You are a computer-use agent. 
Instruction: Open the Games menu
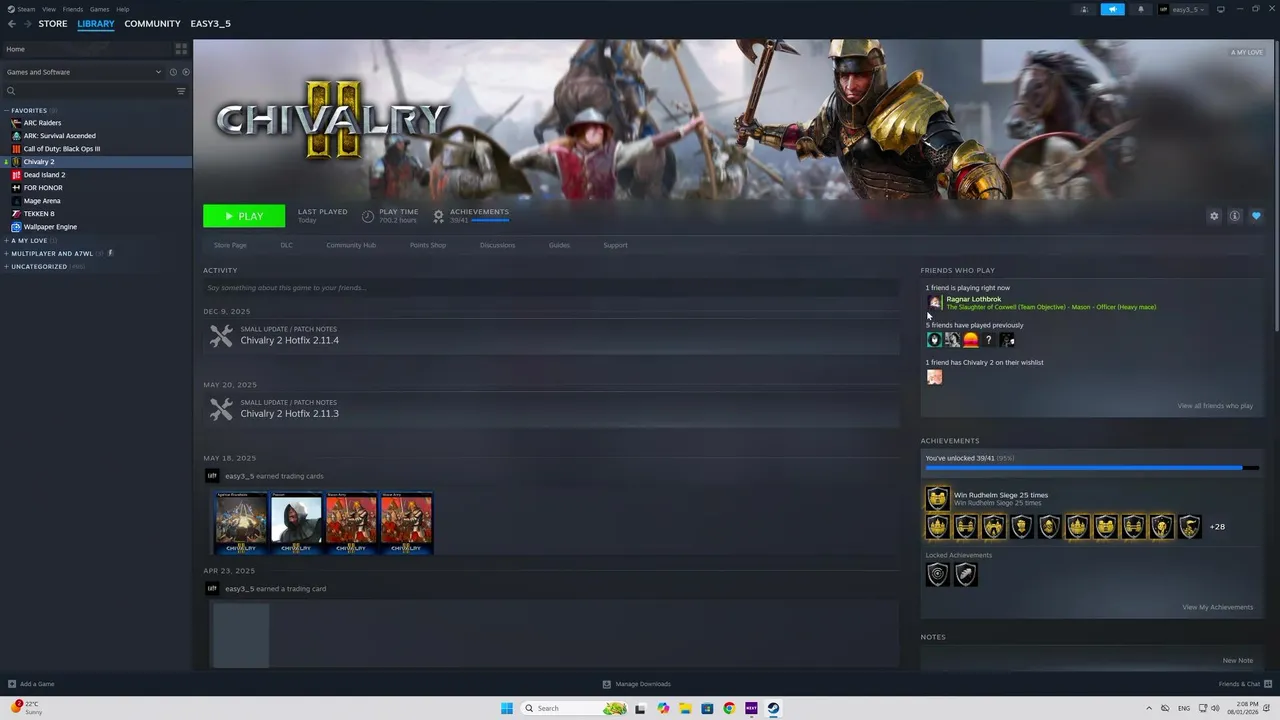[x=100, y=9]
